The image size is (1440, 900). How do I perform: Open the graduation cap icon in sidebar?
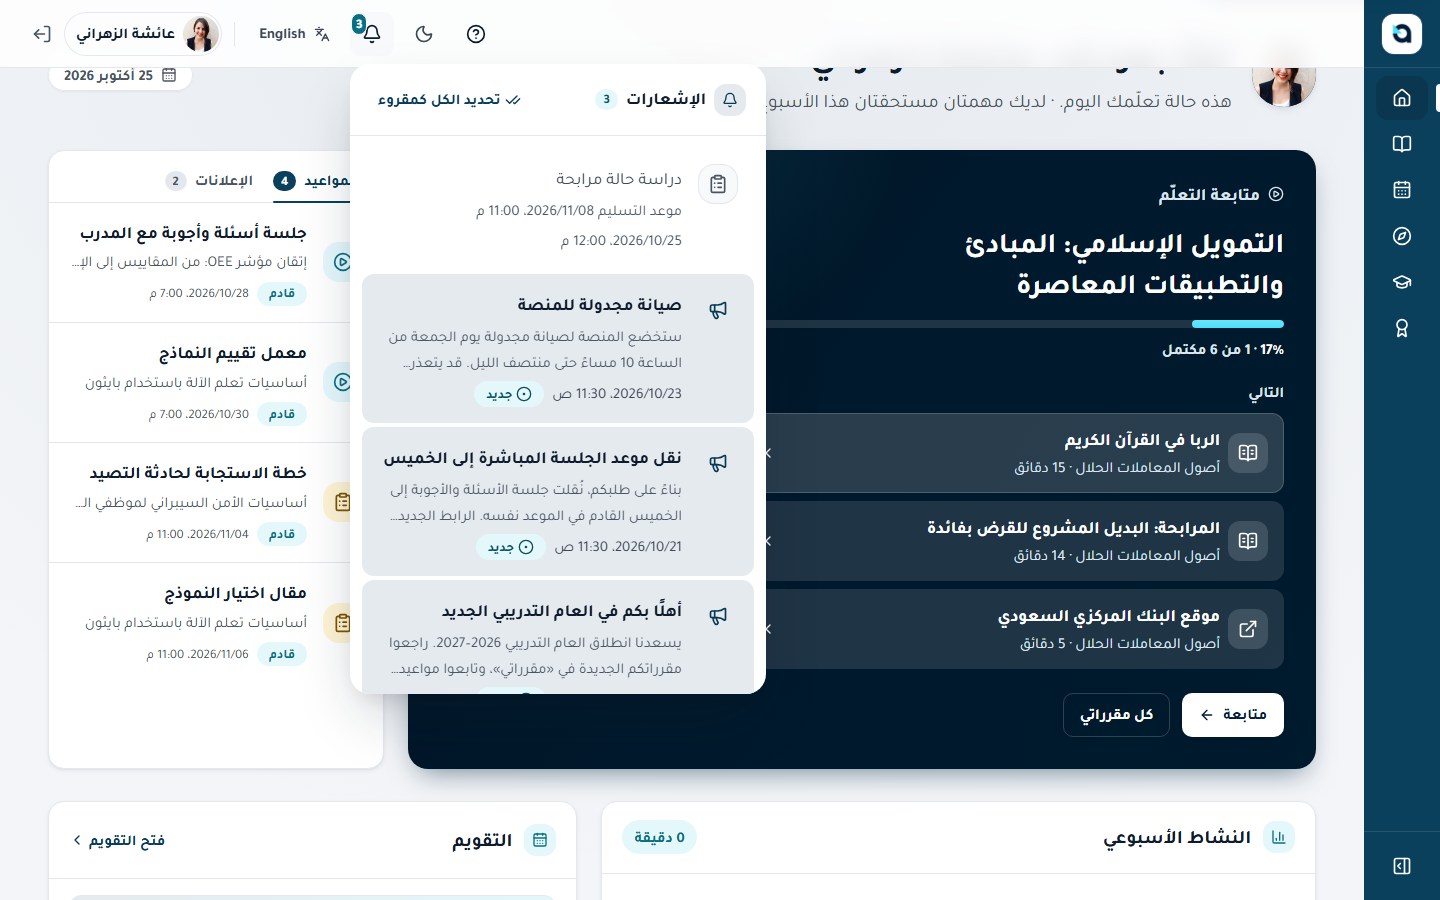coord(1401,282)
